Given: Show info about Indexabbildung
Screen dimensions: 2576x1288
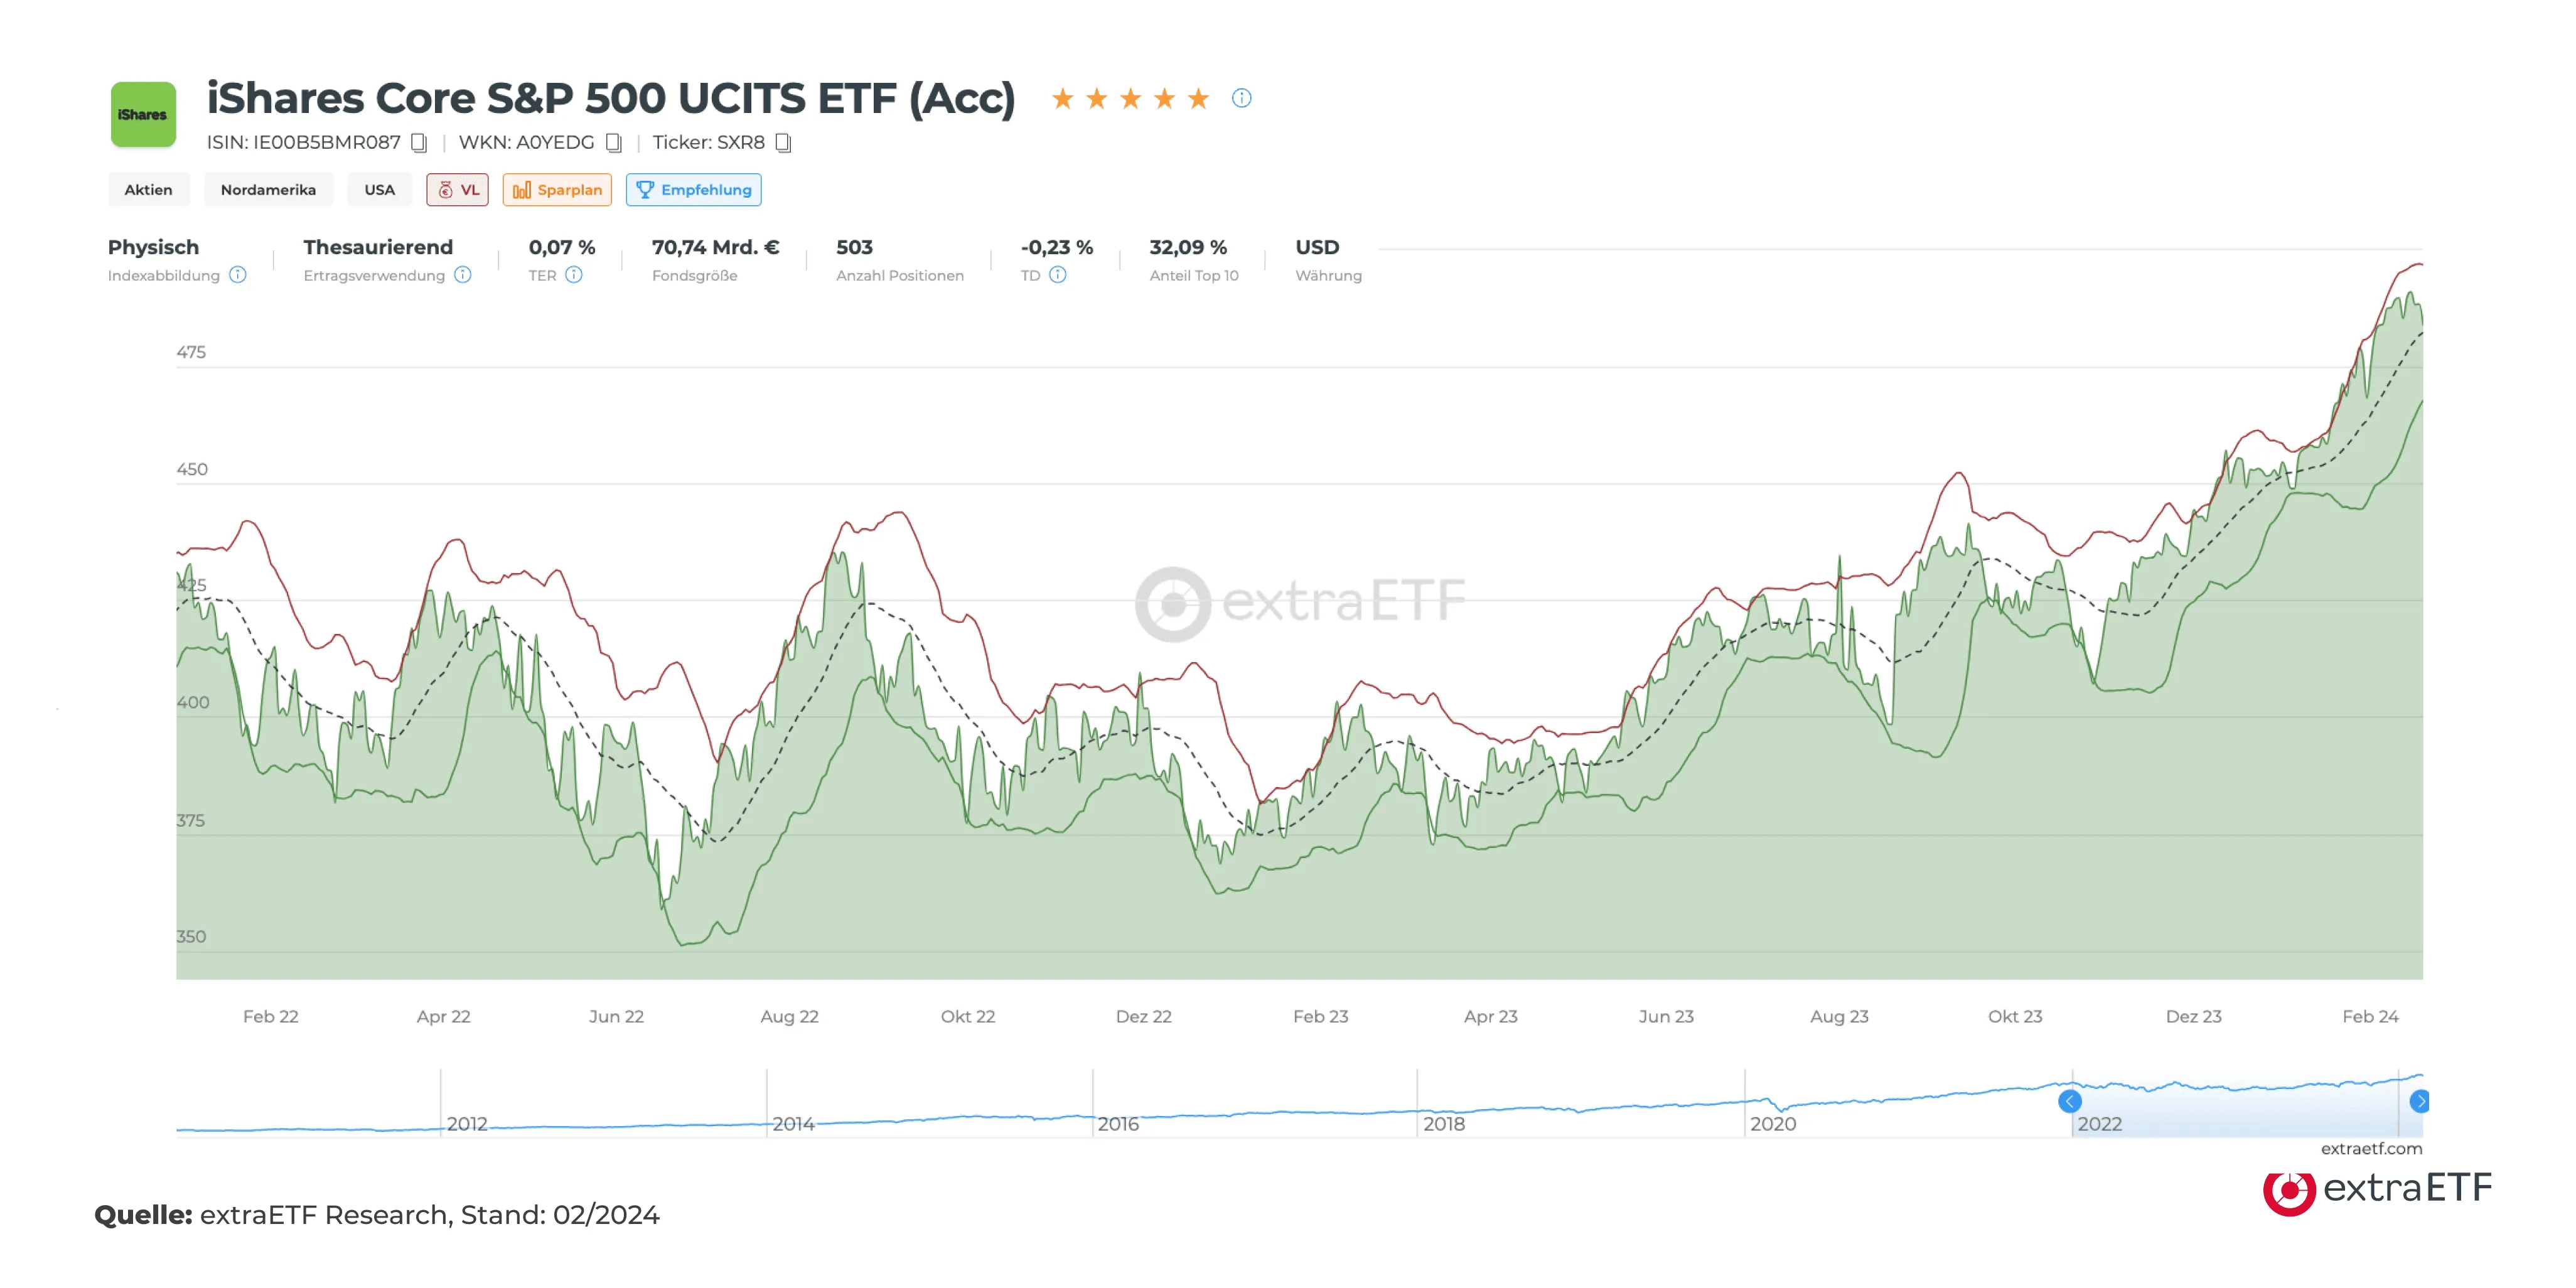Looking at the screenshot, I should pyautogui.click(x=238, y=275).
